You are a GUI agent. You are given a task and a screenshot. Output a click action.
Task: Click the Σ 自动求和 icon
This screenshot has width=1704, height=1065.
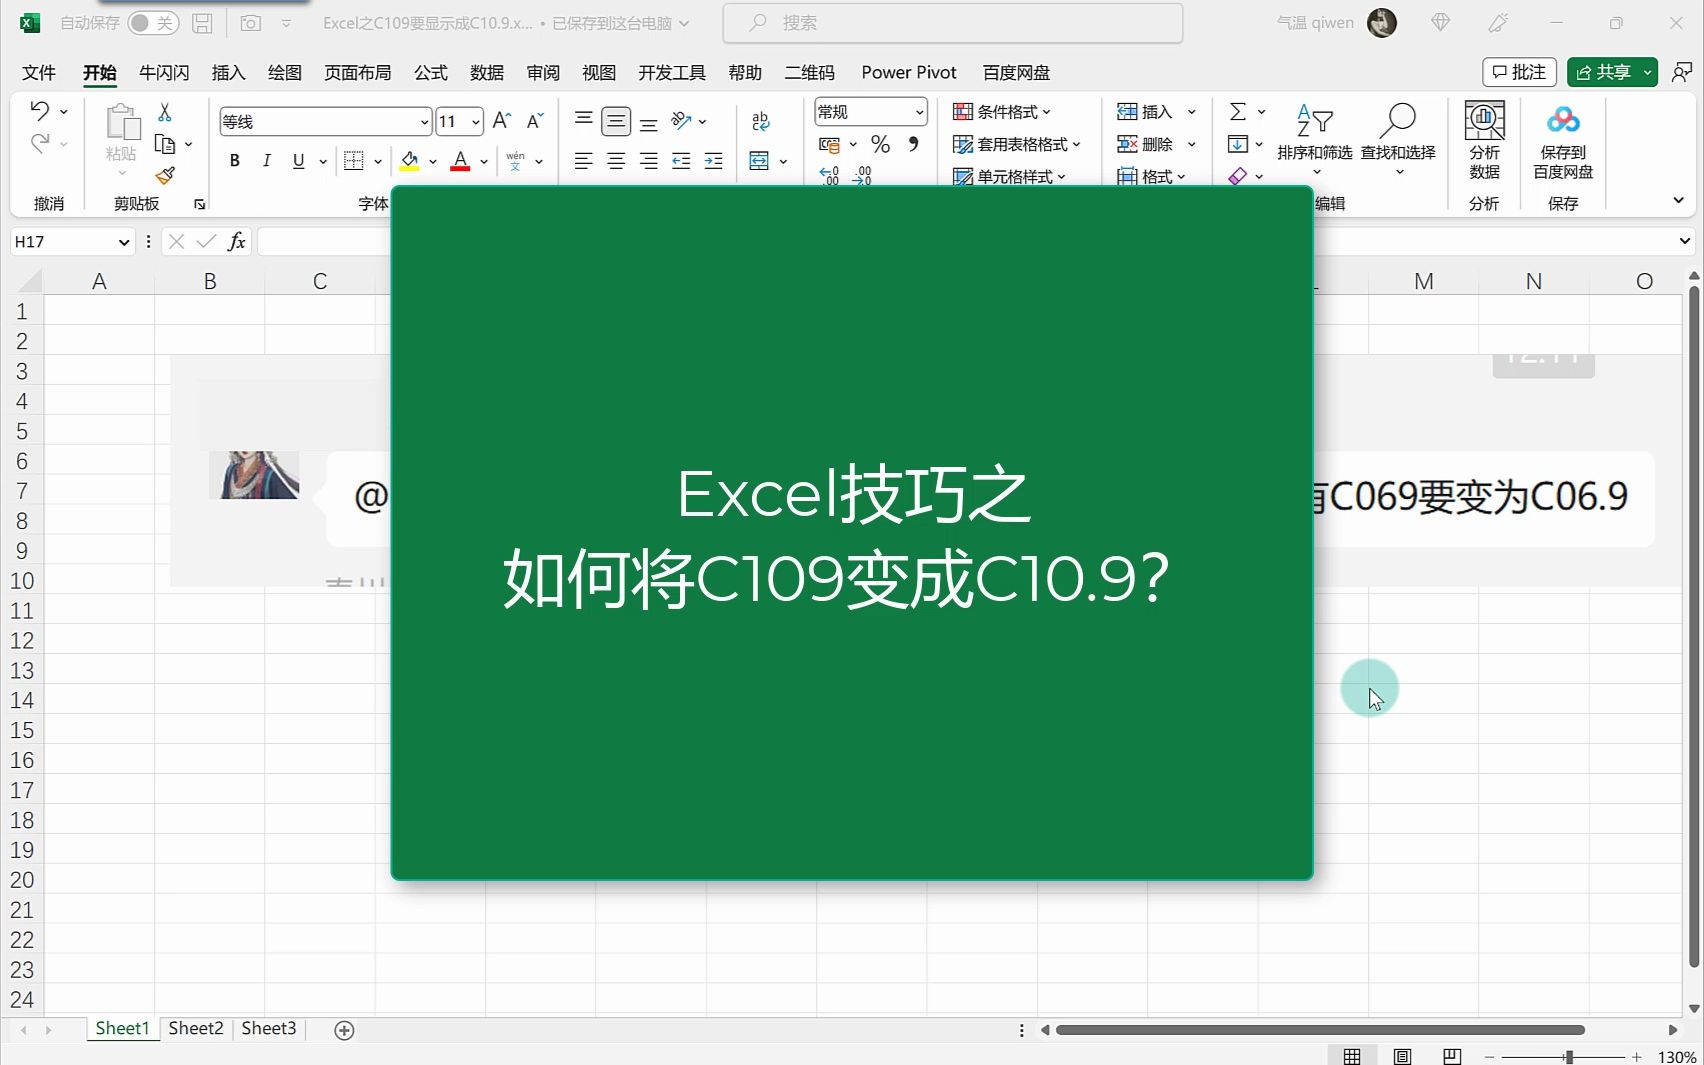point(1240,111)
